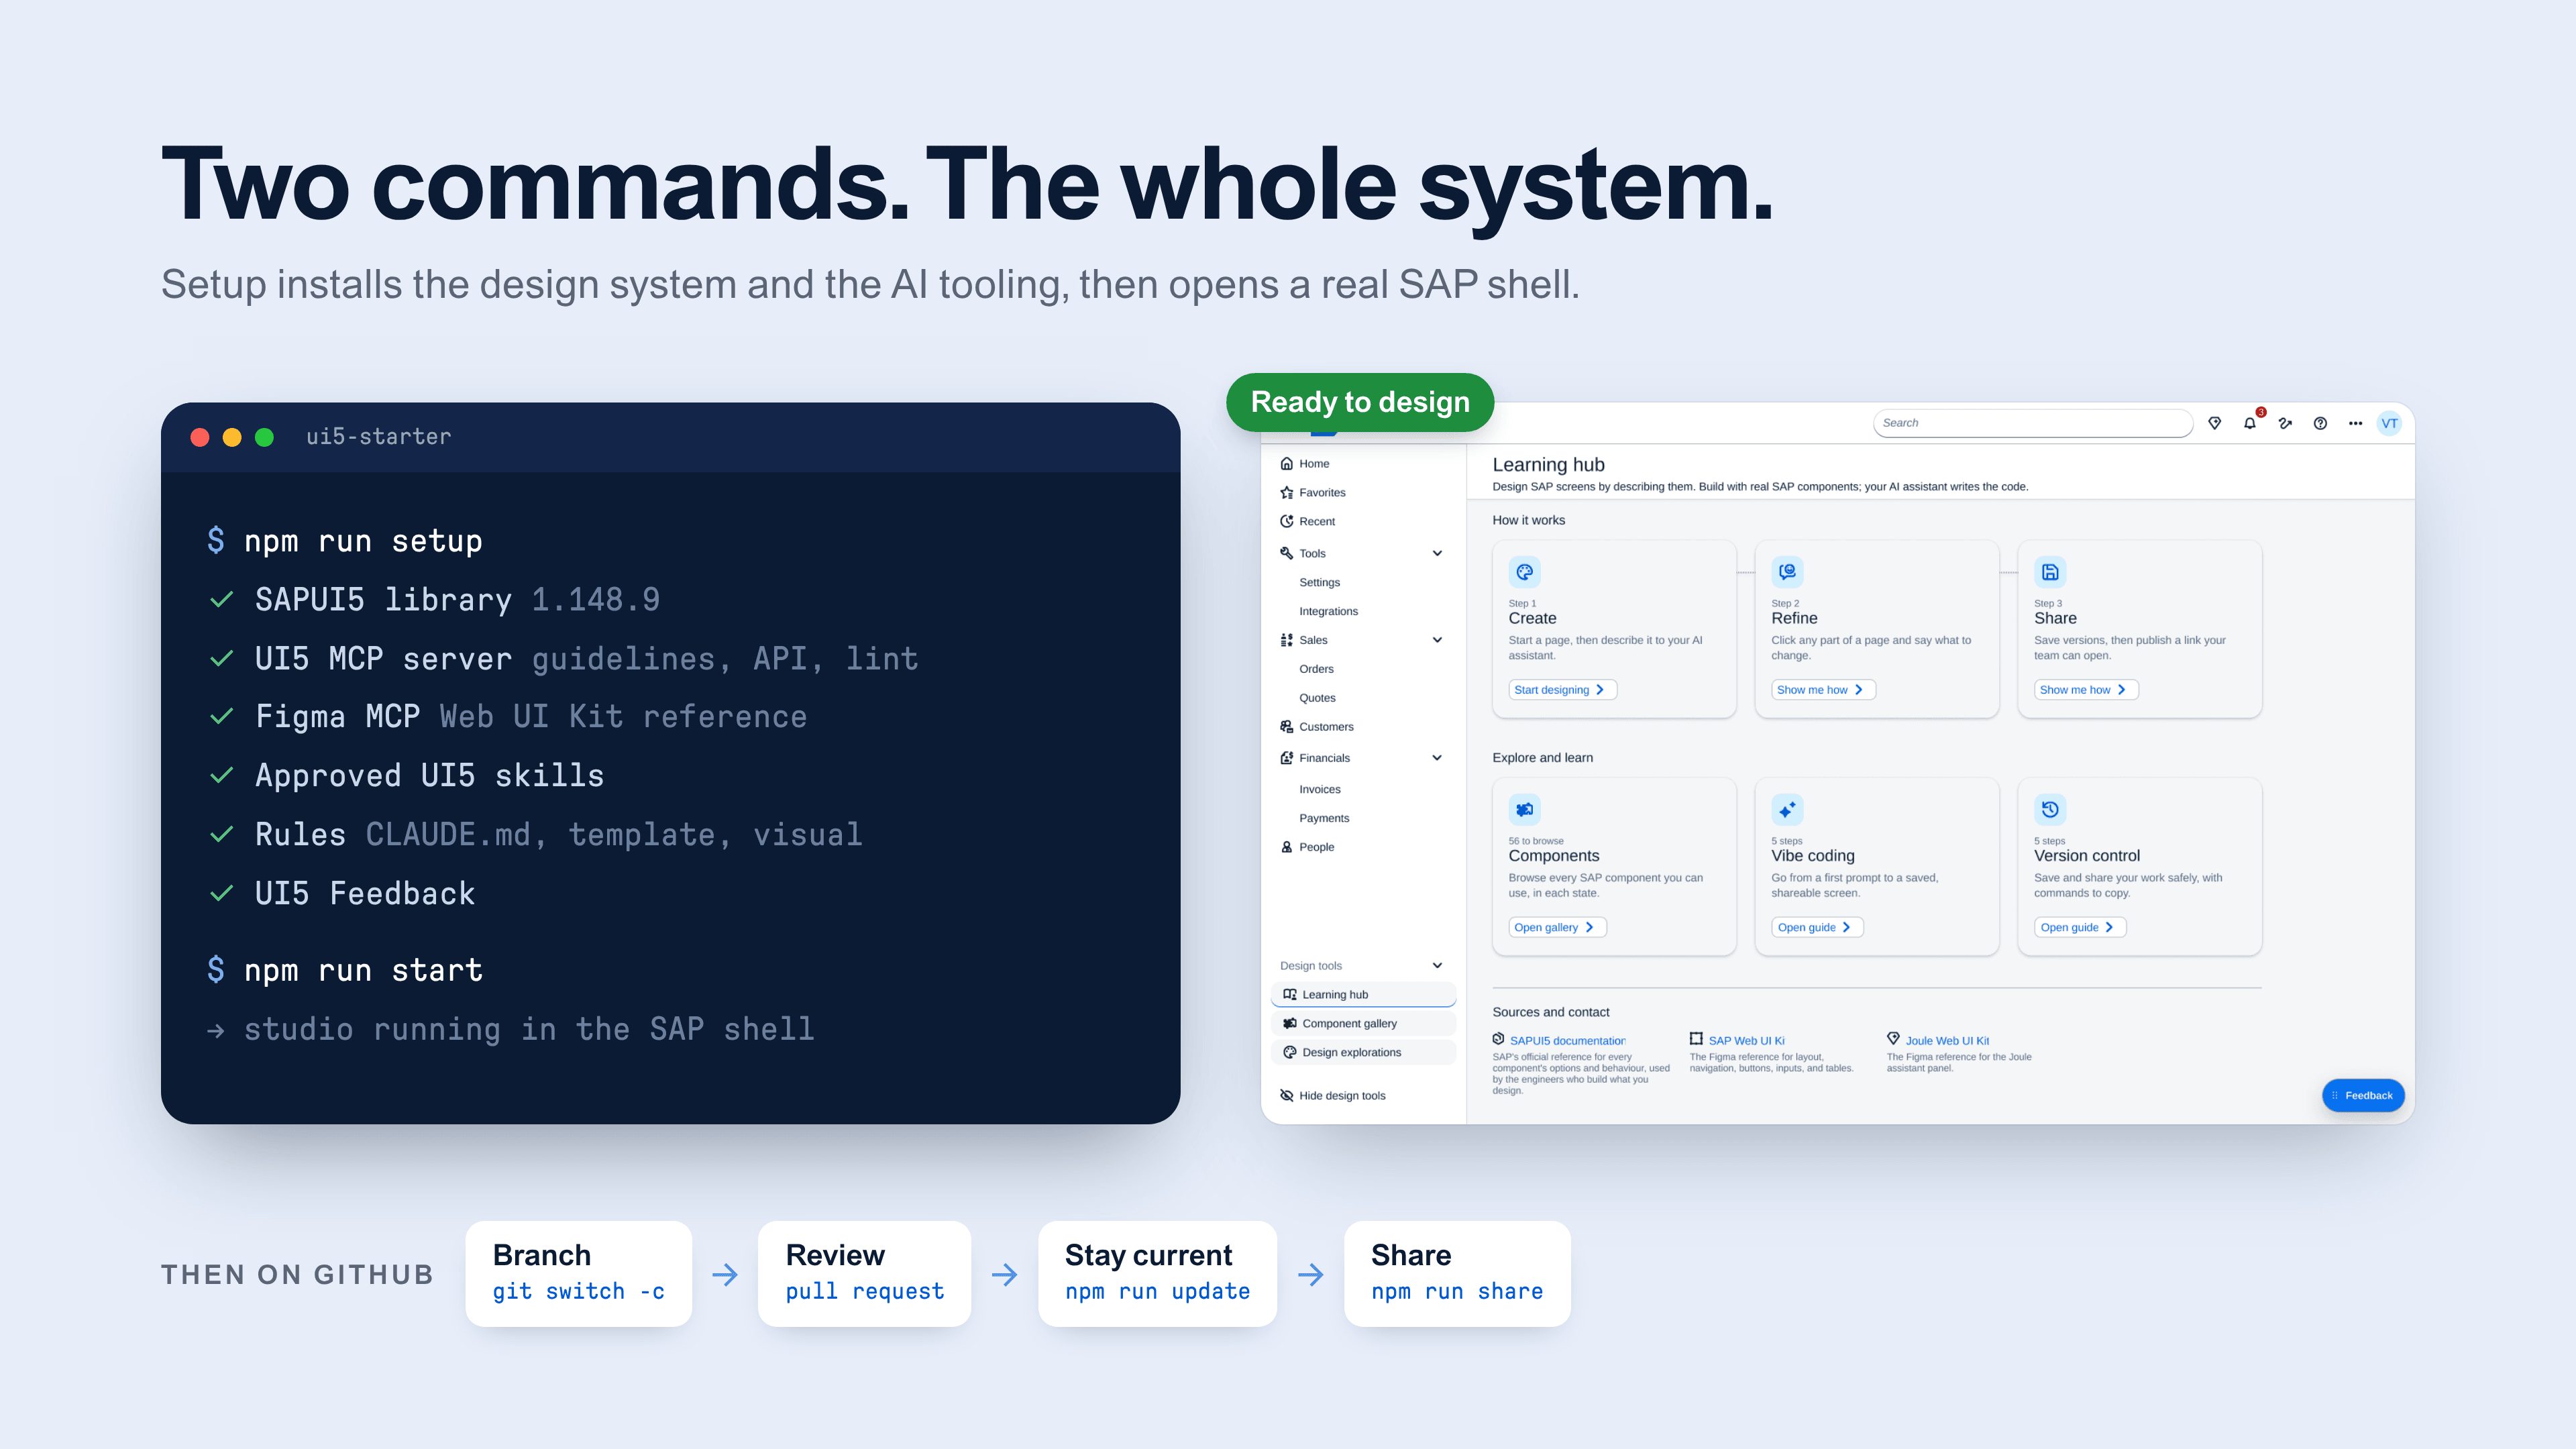Click Open guide on Vibe coding card
This screenshot has height=1449, width=2576.
tap(1817, 927)
